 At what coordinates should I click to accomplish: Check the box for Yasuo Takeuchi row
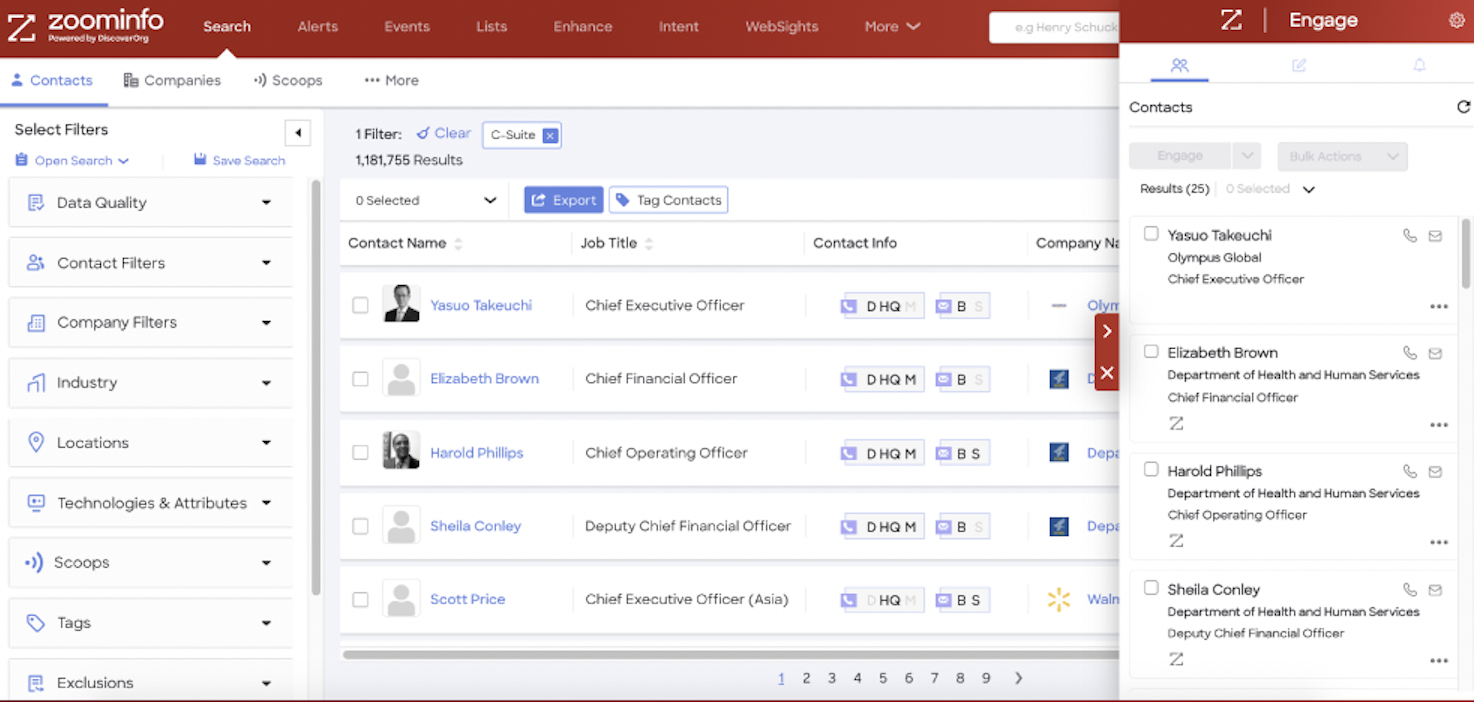[x=360, y=305]
